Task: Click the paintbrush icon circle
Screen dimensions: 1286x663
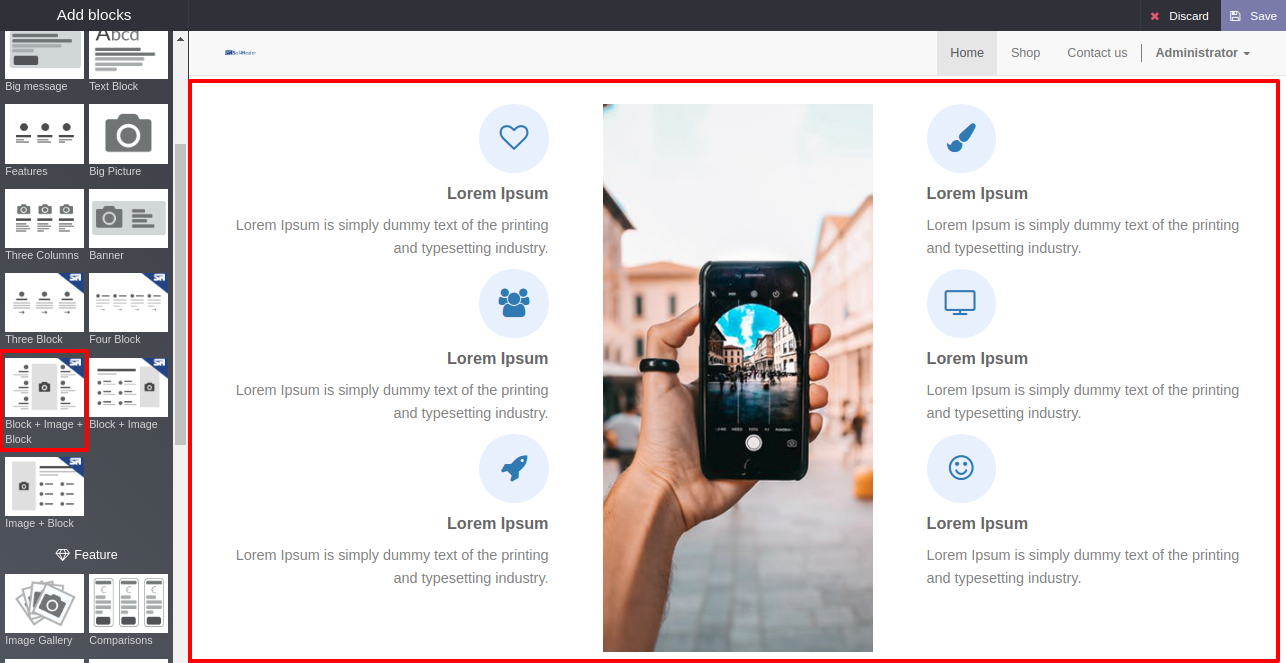Action: [x=961, y=138]
